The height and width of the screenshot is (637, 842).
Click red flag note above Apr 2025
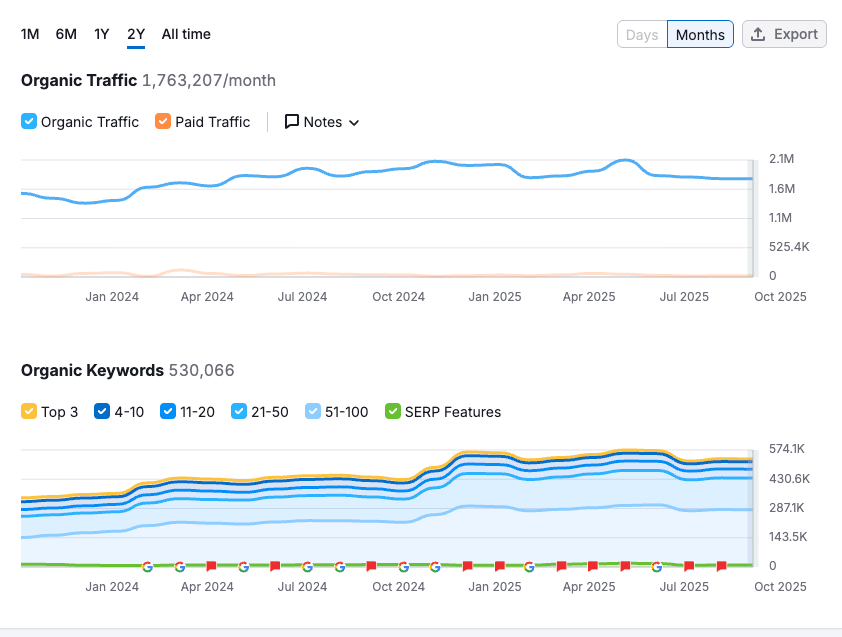pyautogui.click(x=593, y=566)
